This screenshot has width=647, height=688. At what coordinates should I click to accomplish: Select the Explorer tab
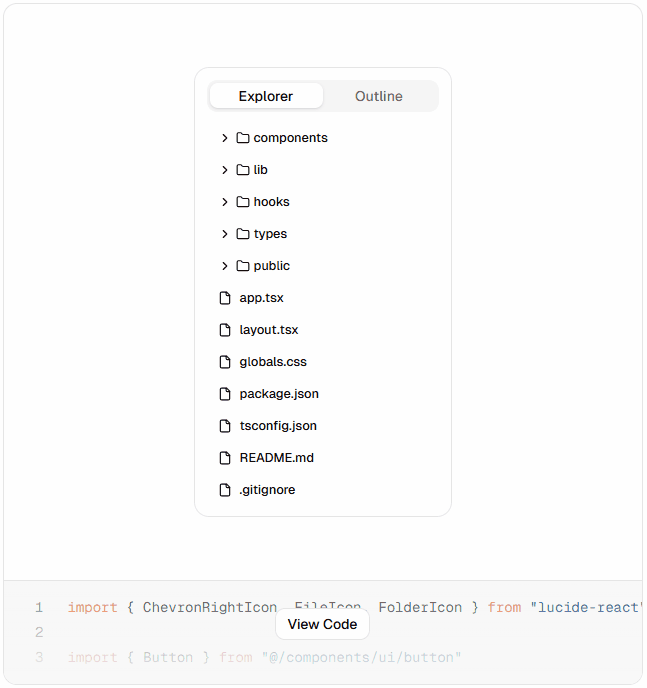point(266,96)
